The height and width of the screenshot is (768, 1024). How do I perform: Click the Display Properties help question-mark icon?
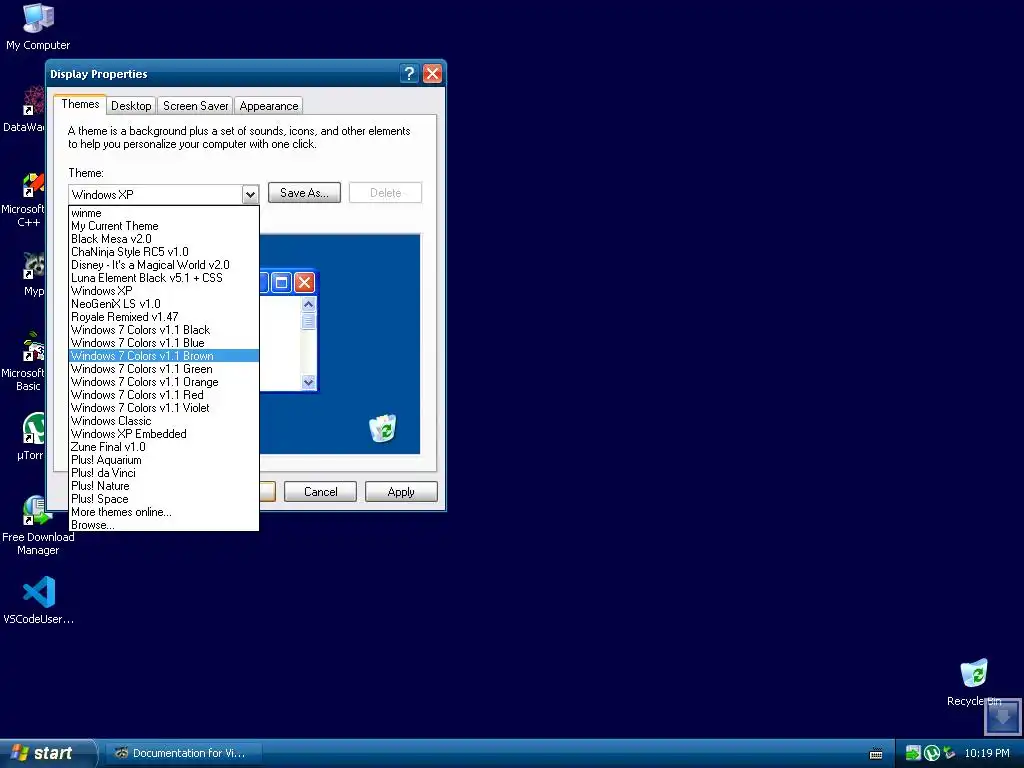[409, 74]
